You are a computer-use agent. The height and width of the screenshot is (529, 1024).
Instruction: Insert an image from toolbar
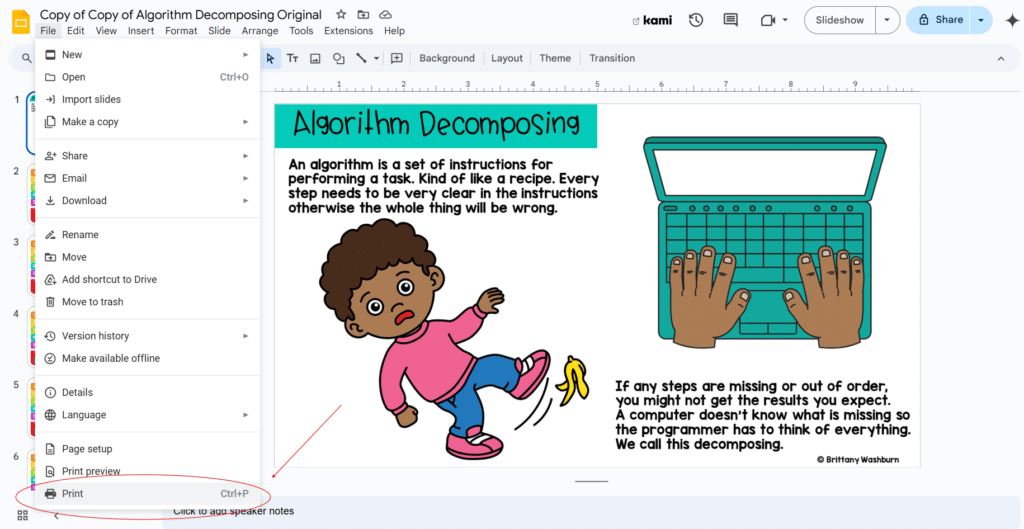[315, 58]
